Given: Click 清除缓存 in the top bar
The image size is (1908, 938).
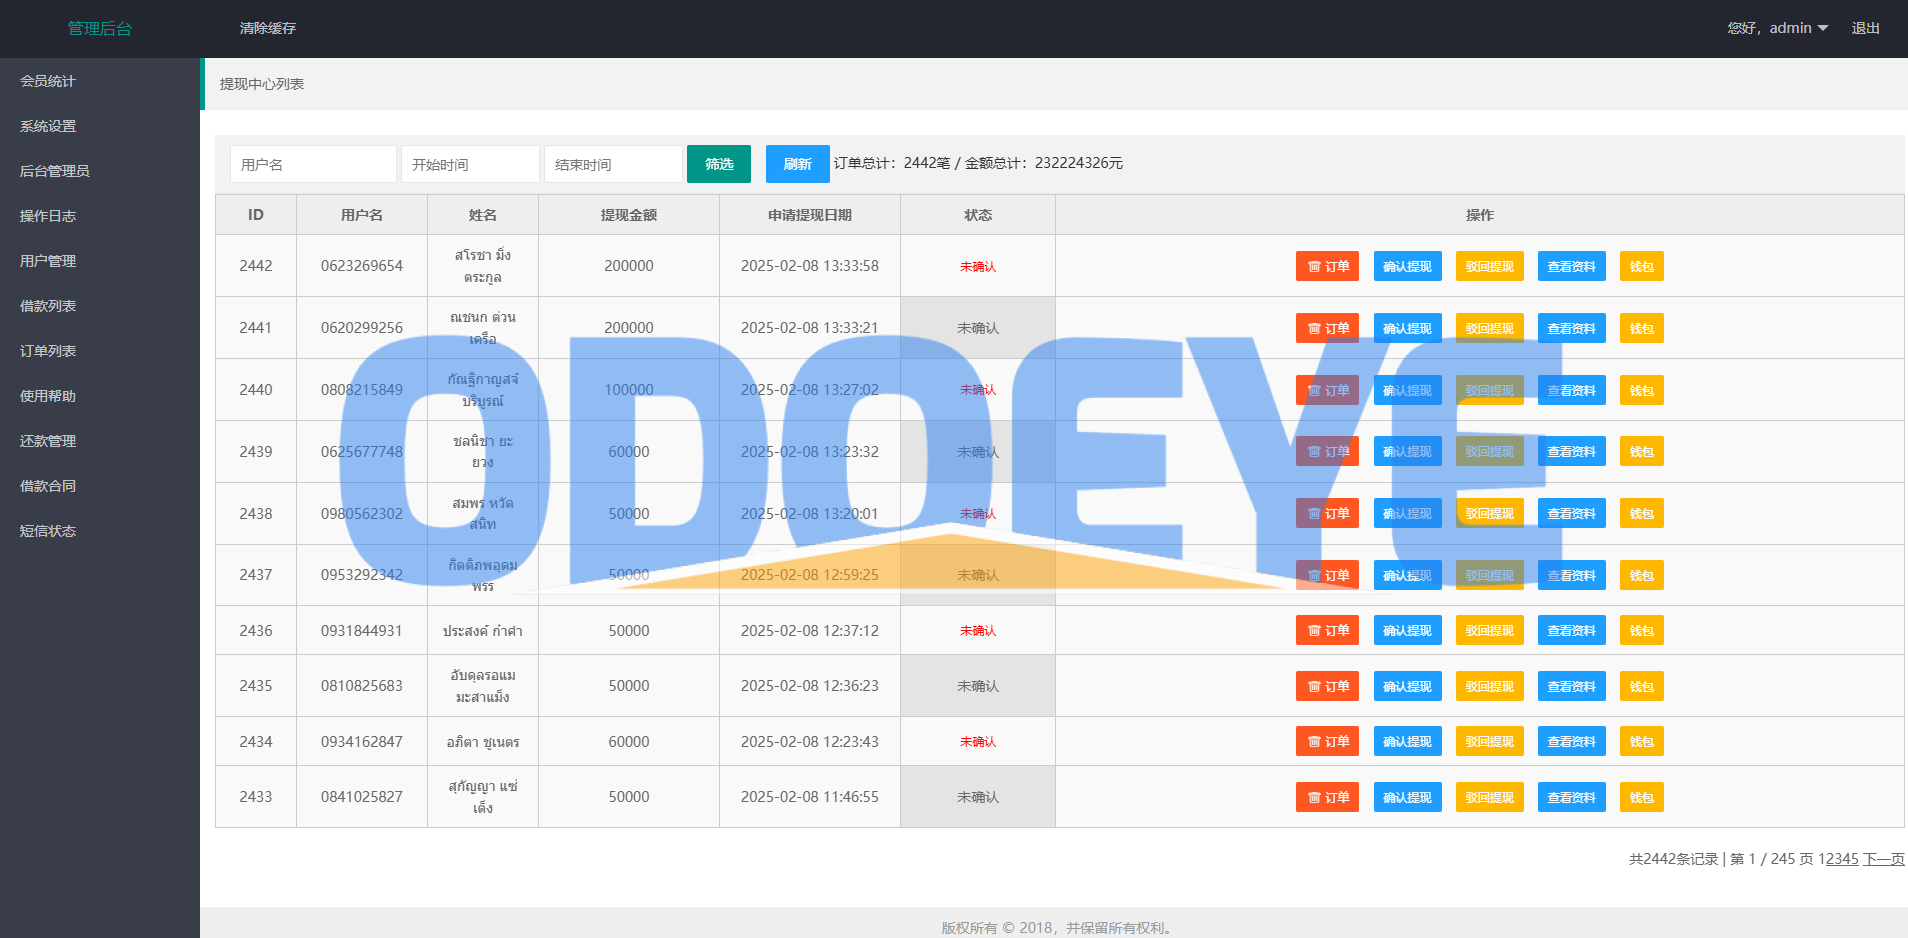Looking at the screenshot, I should (x=268, y=28).
